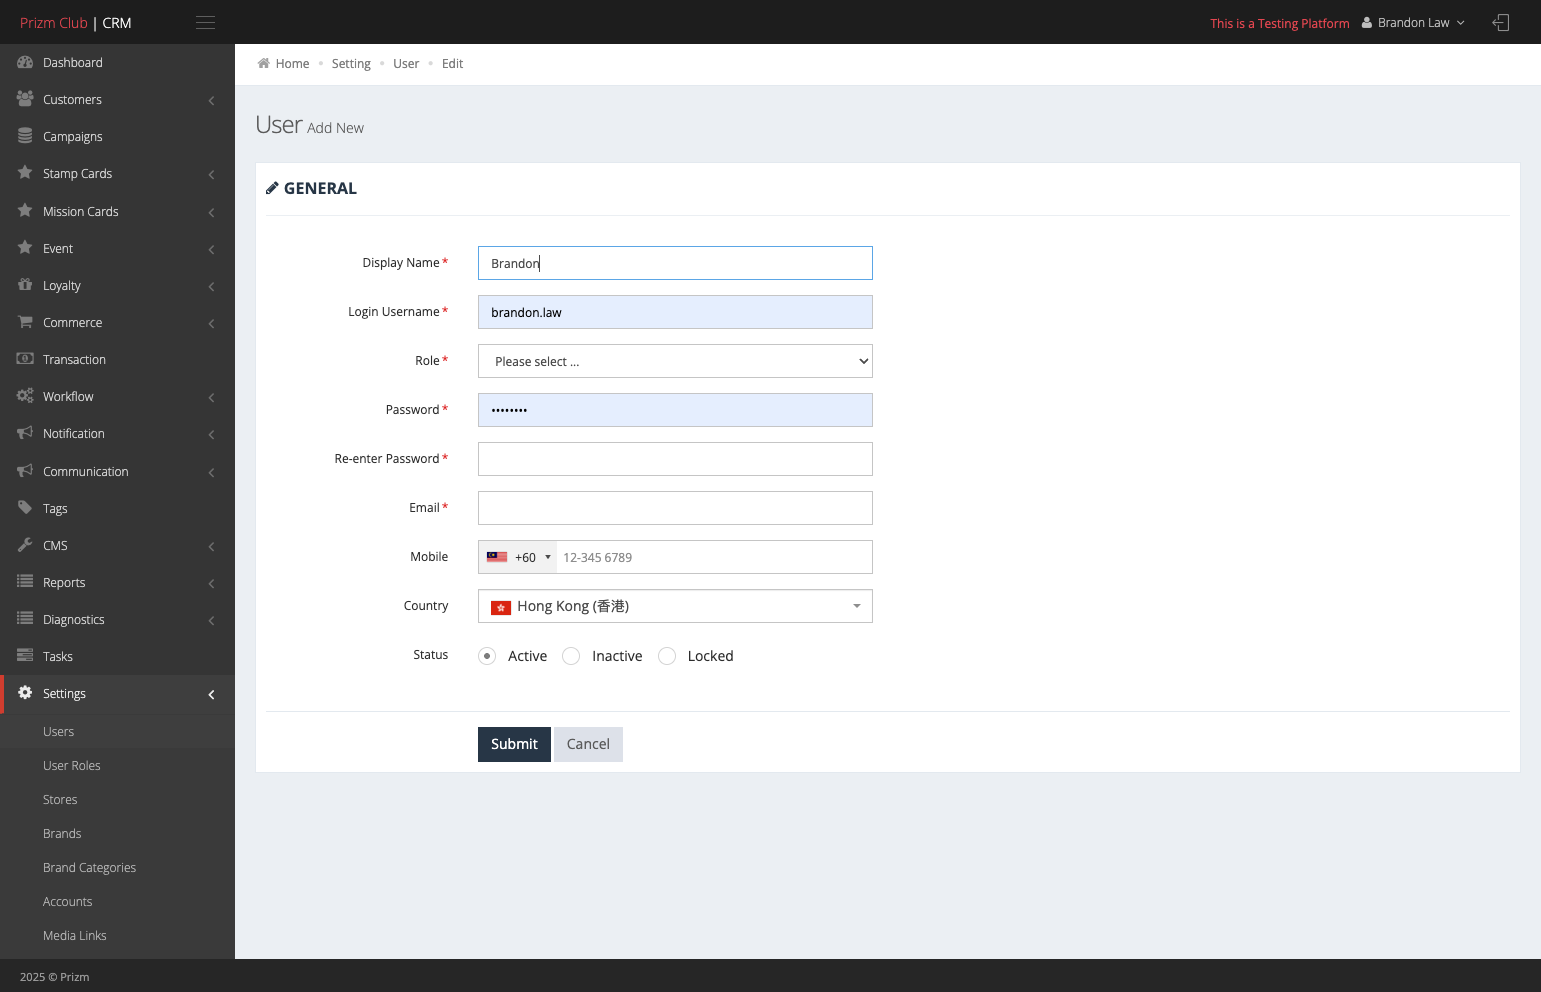Select the Active status radio button

[x=487, y=656]
